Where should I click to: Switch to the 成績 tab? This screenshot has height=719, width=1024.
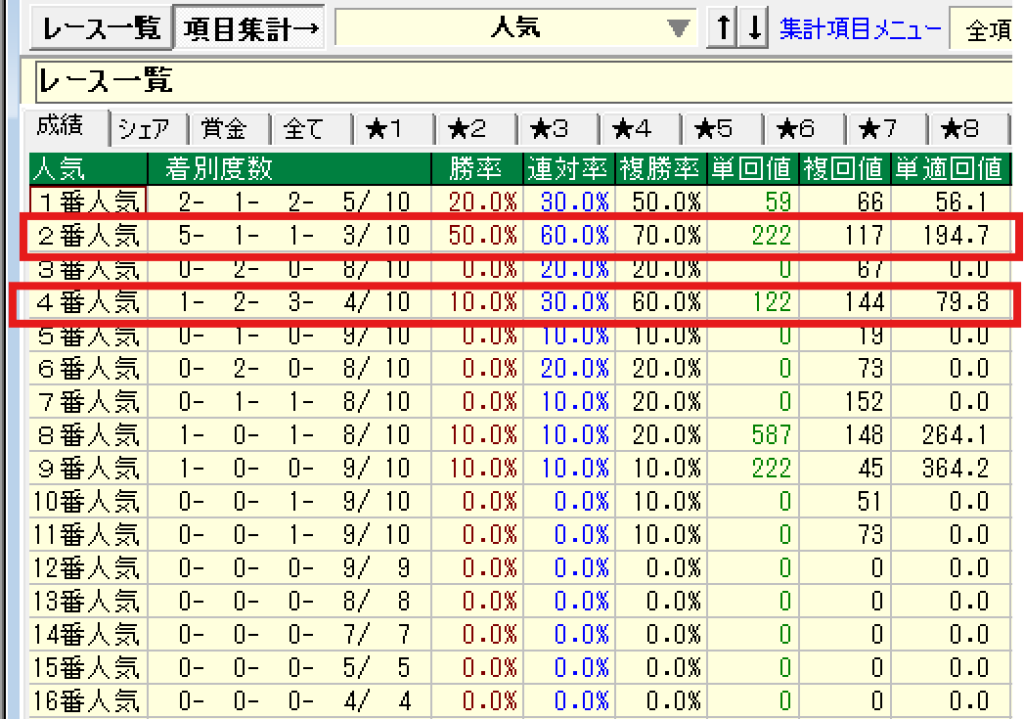coord(69,127)
